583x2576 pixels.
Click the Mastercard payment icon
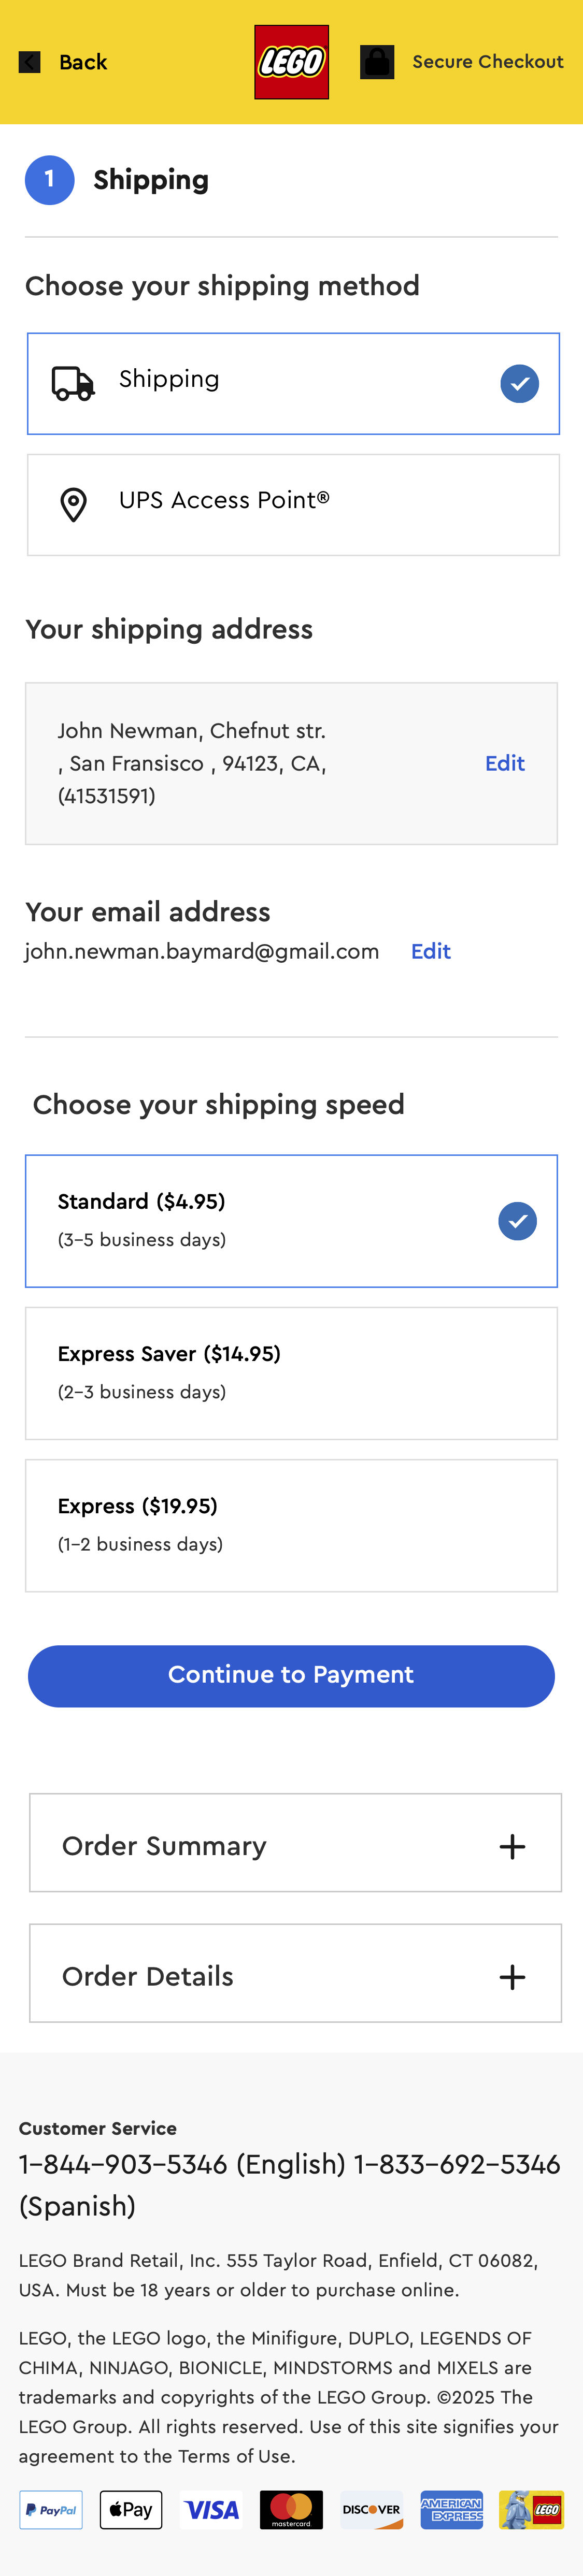click(291, 2509)
